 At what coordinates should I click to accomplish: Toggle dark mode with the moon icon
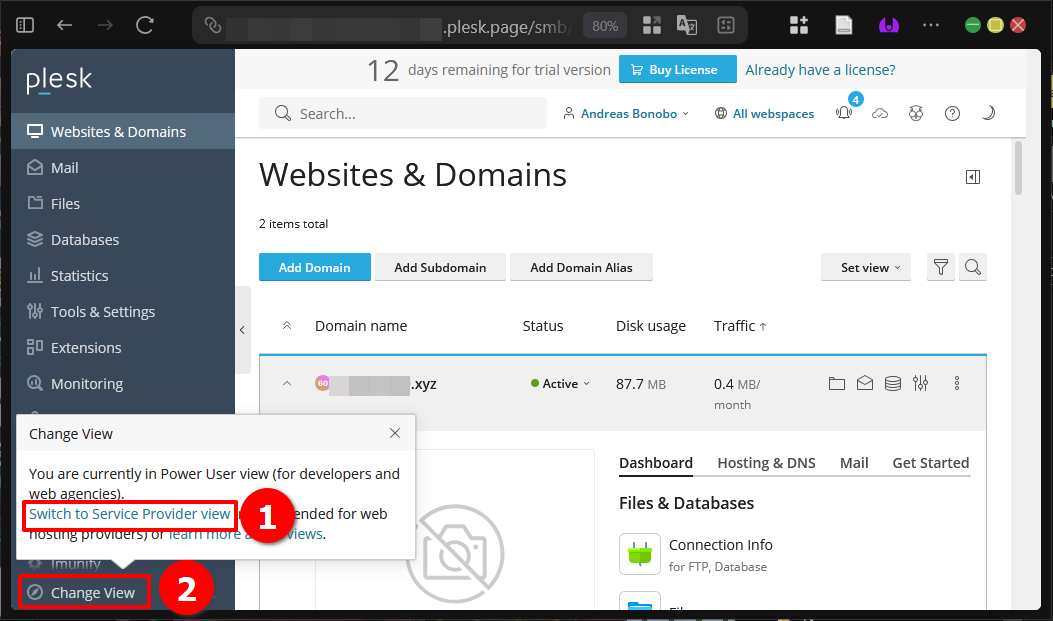click(x=988, y=113)
